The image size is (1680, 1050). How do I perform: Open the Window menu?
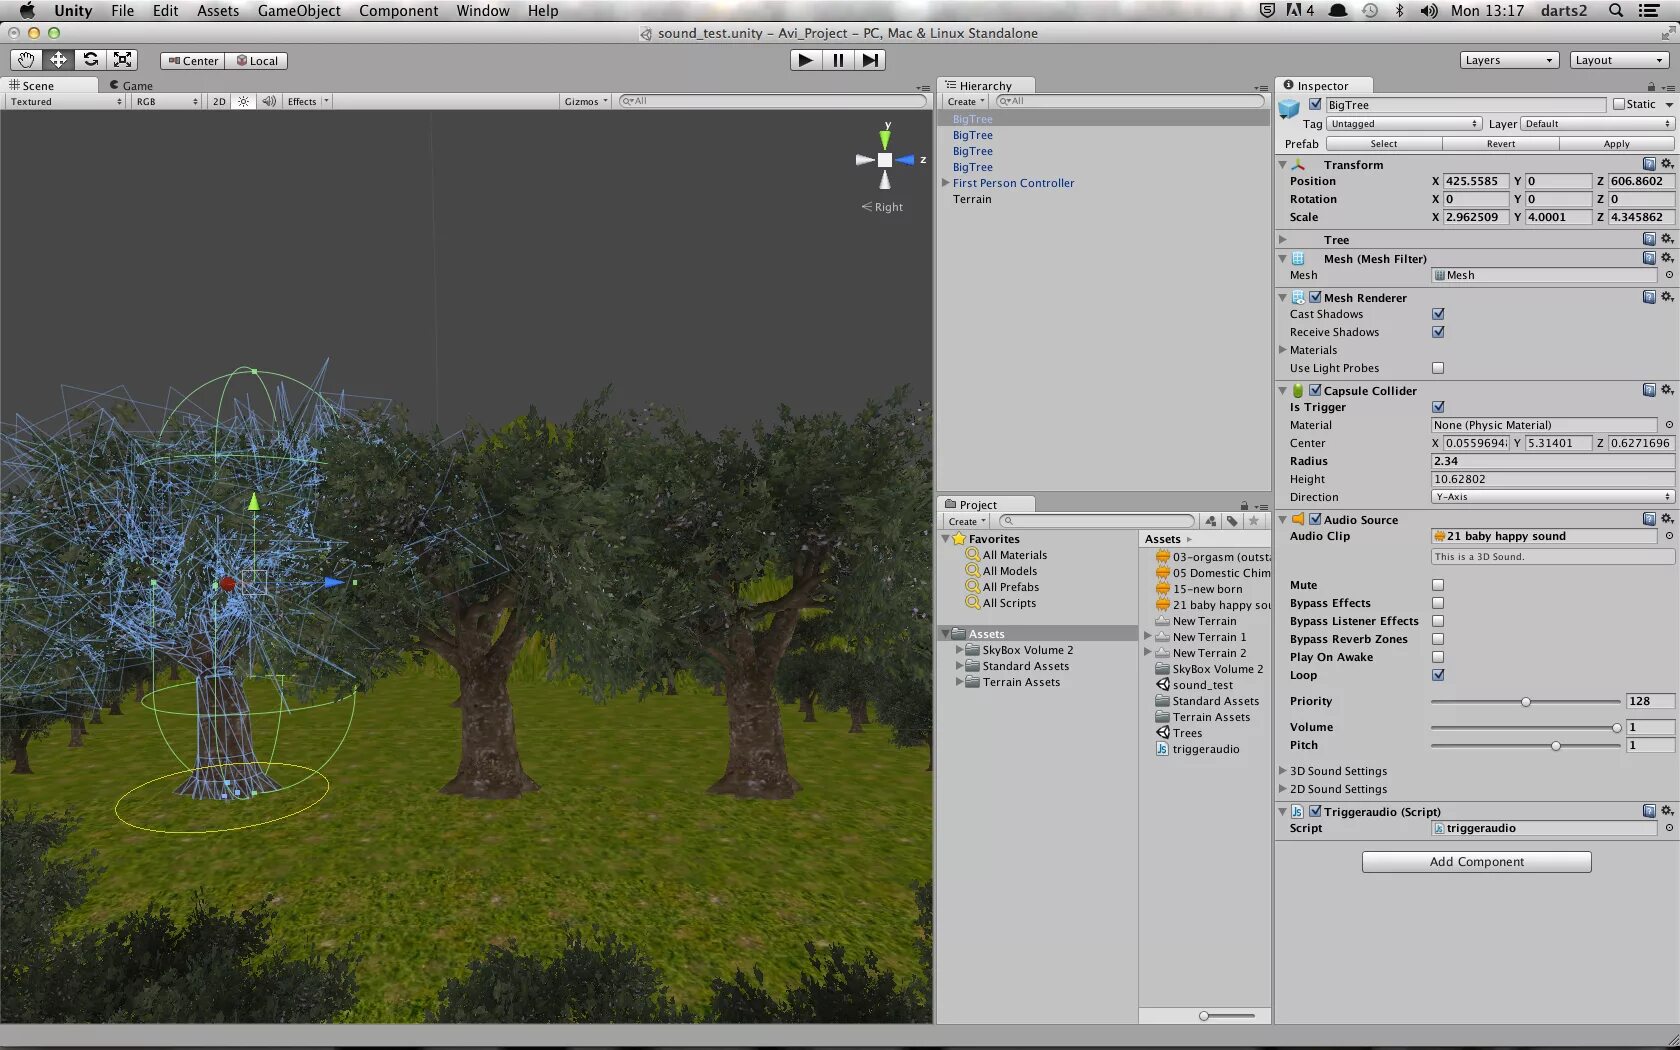click(x=483, y=11)
